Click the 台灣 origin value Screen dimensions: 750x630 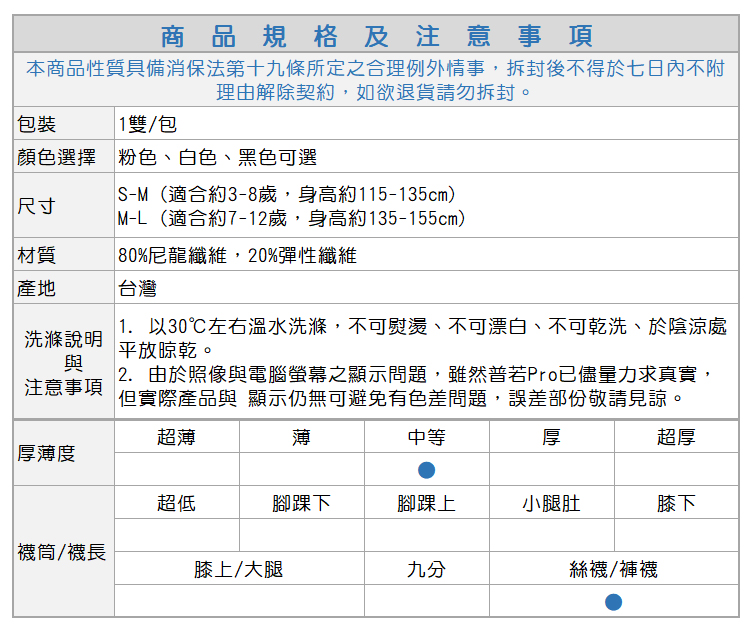tap(138, 288)
